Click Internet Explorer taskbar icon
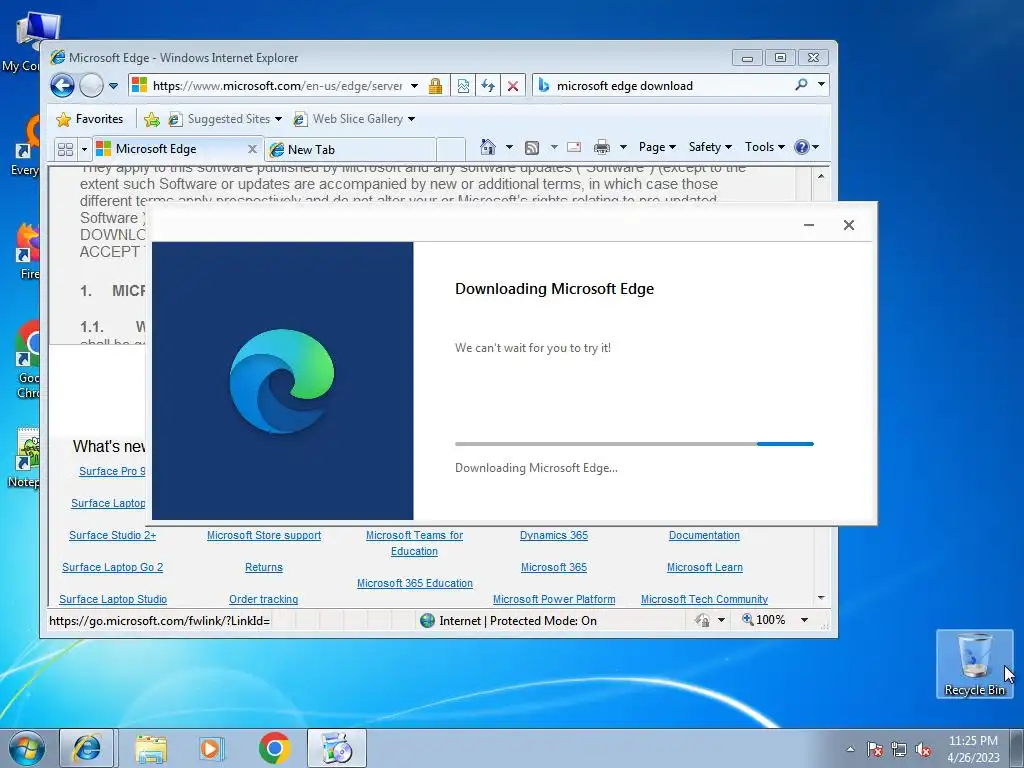Screen dimensions: 1024x768 (x=86, y=748)
